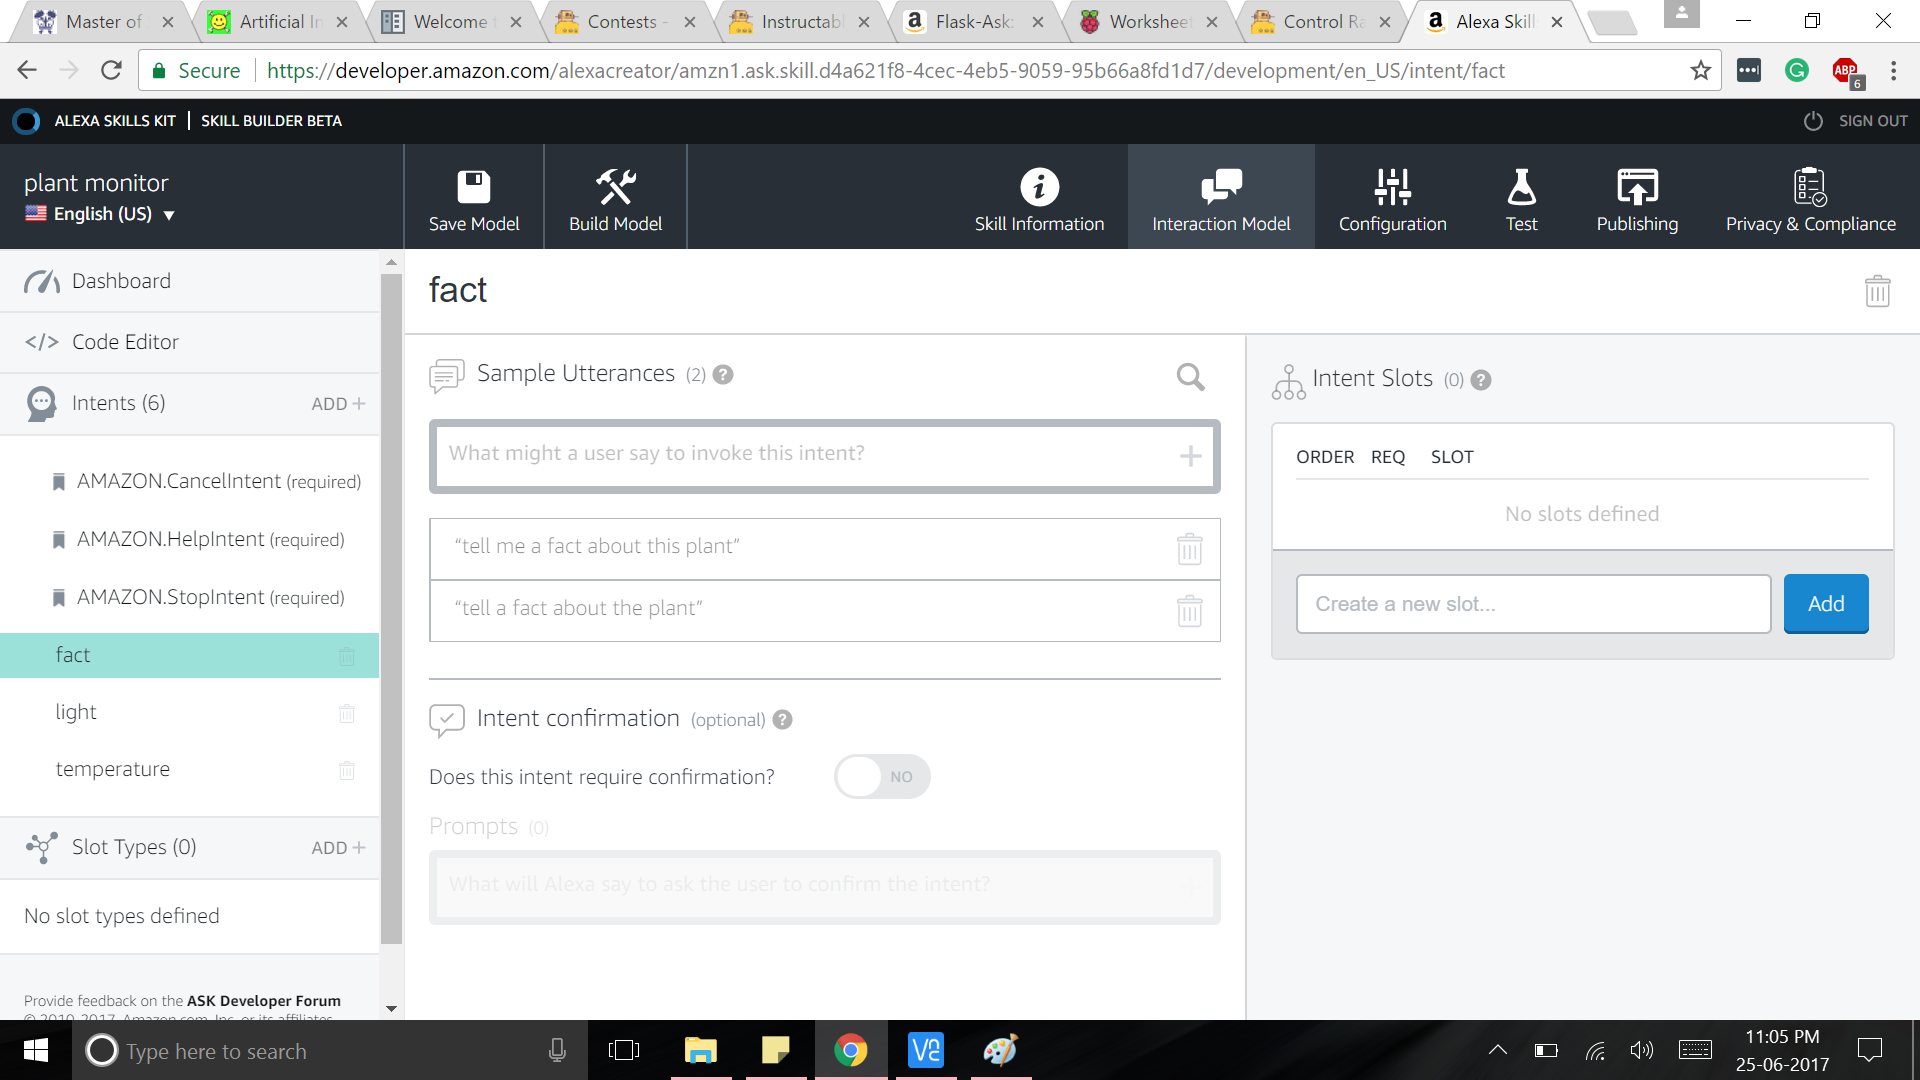The width and height of the screenshot is (1920, 1080).
Task: Click the Save Model icon
Action: click(474, 187)
